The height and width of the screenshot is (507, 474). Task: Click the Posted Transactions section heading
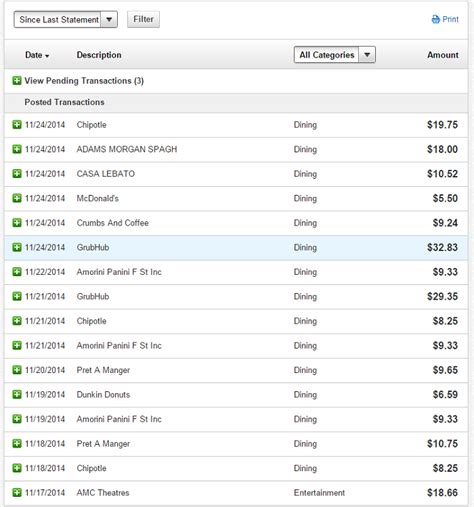pos(64,102)
